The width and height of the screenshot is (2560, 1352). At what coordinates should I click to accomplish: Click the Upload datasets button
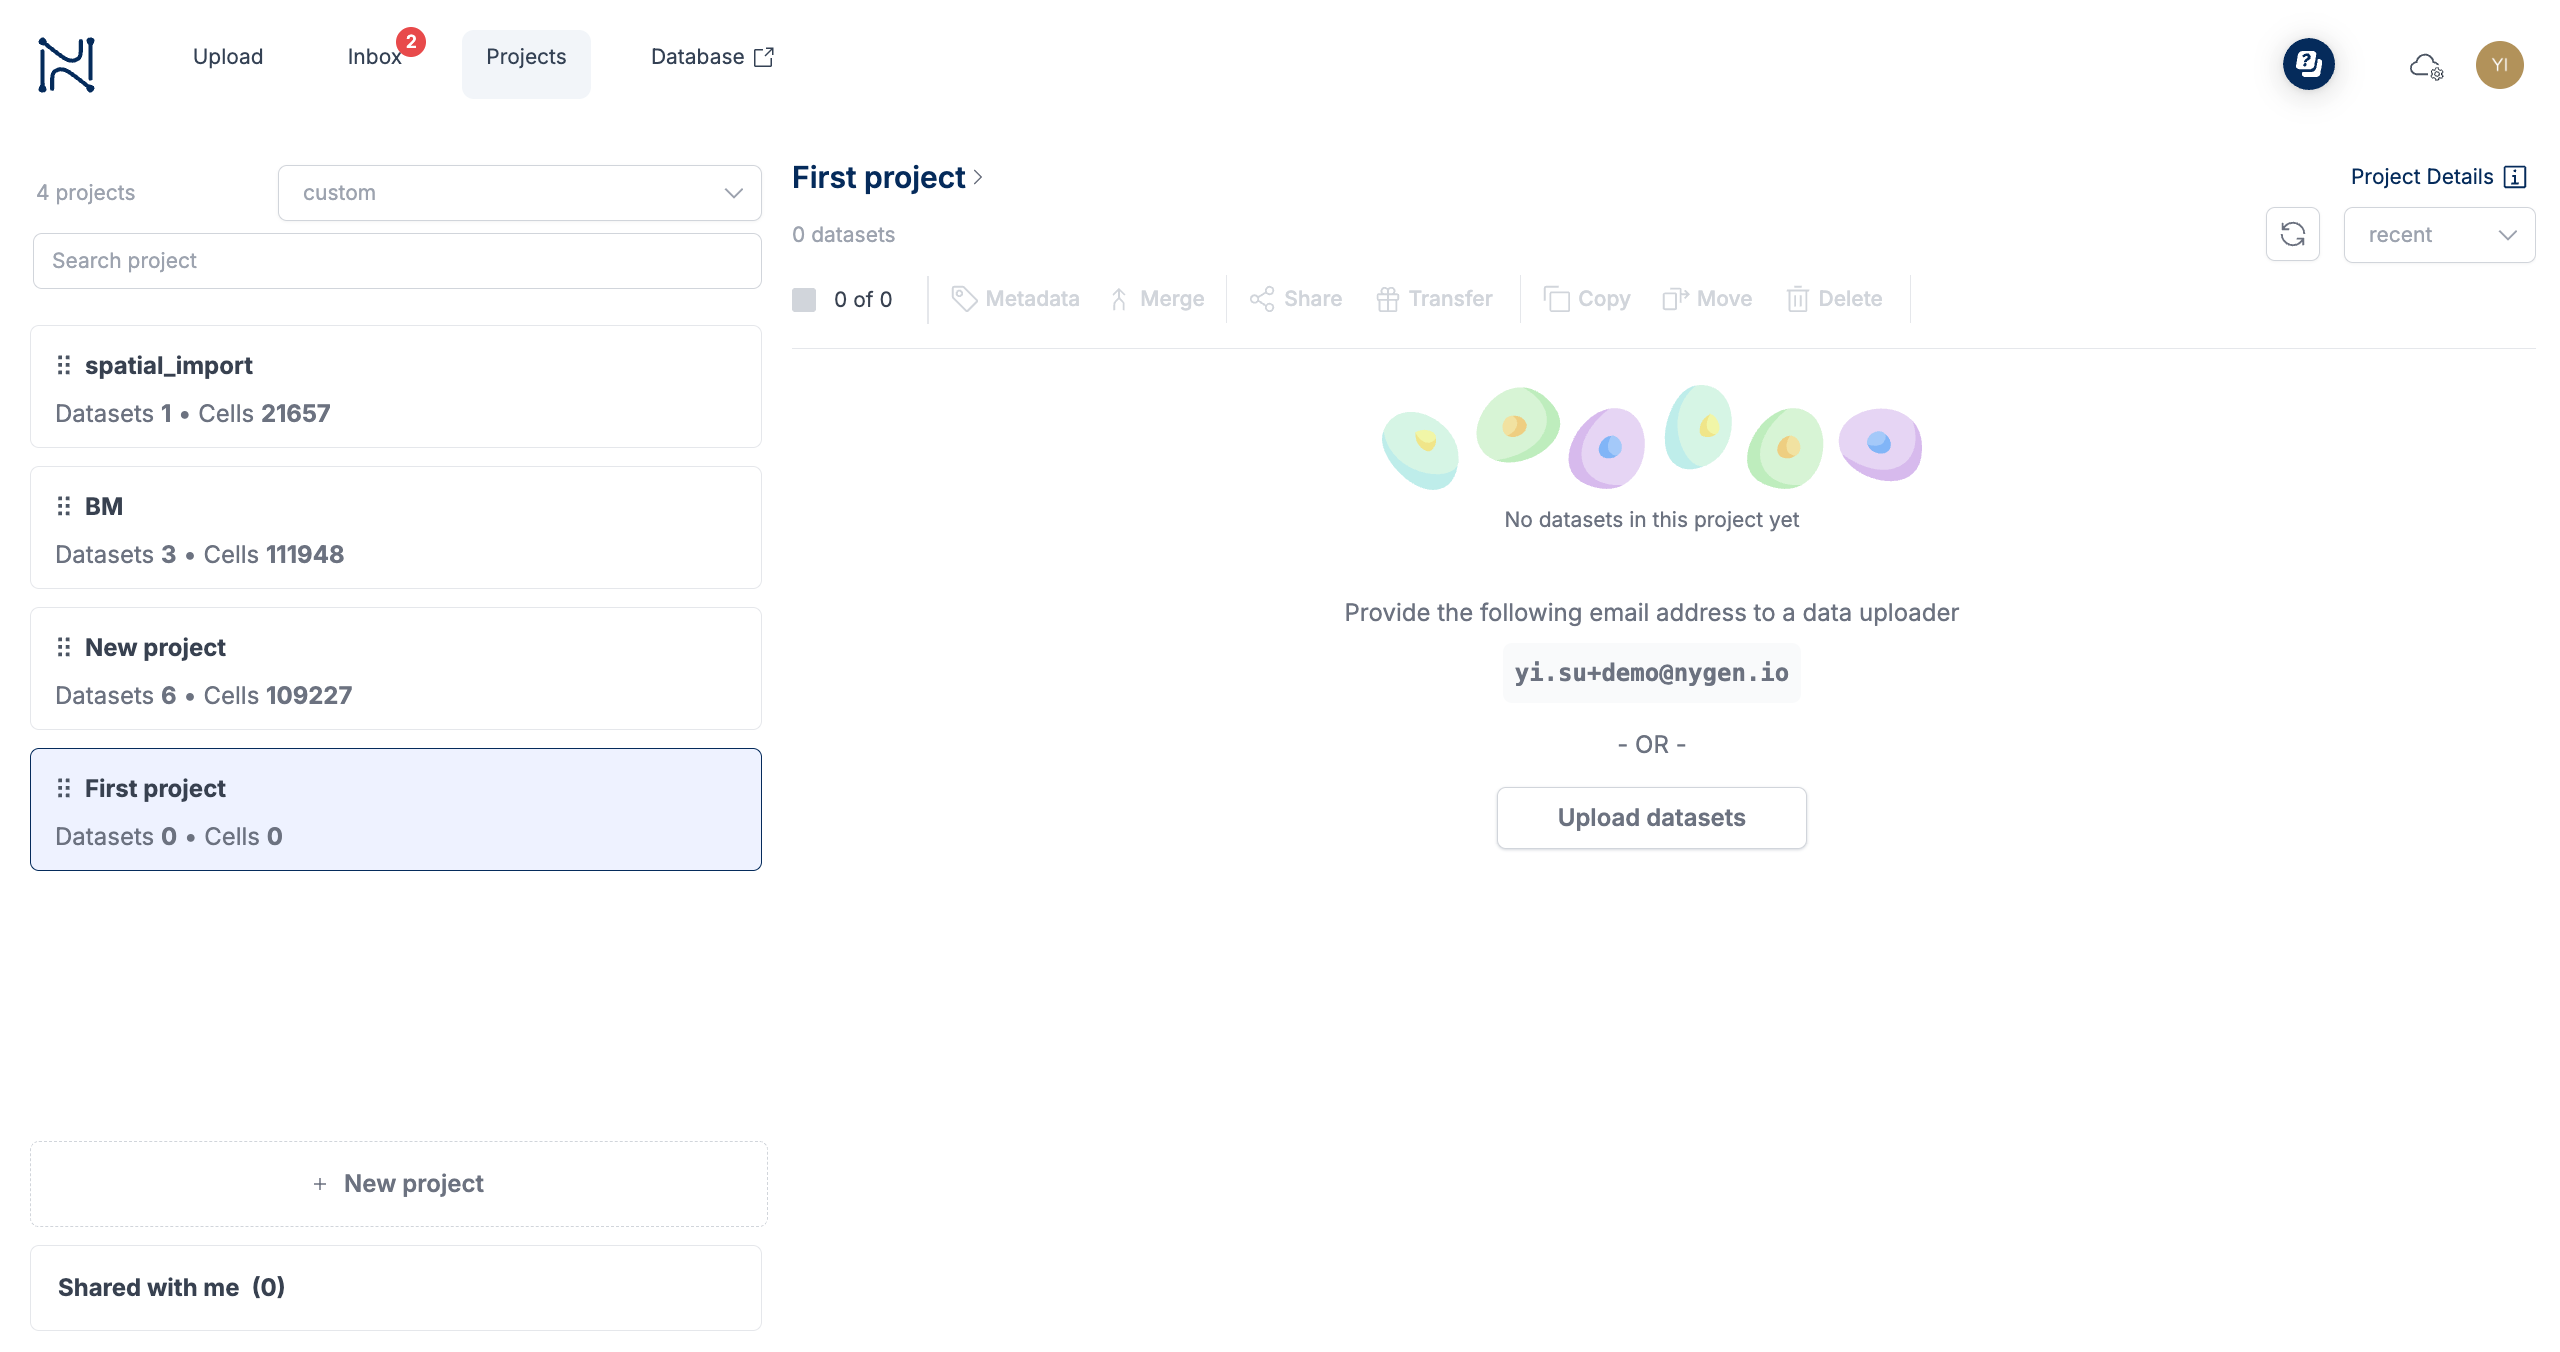pos(1651,818)
